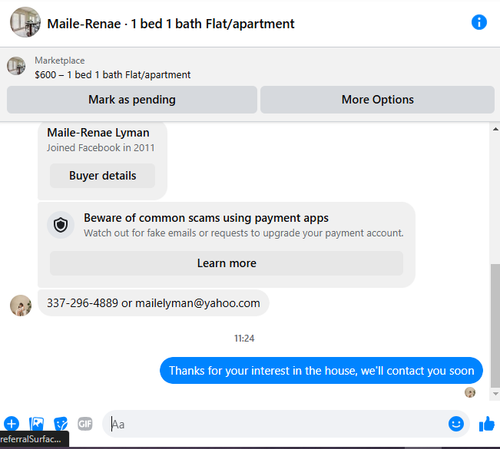Click 'Joined Facebook in 2011' text
The width and height of the screenshot is (500, 449).
point(101,148)
